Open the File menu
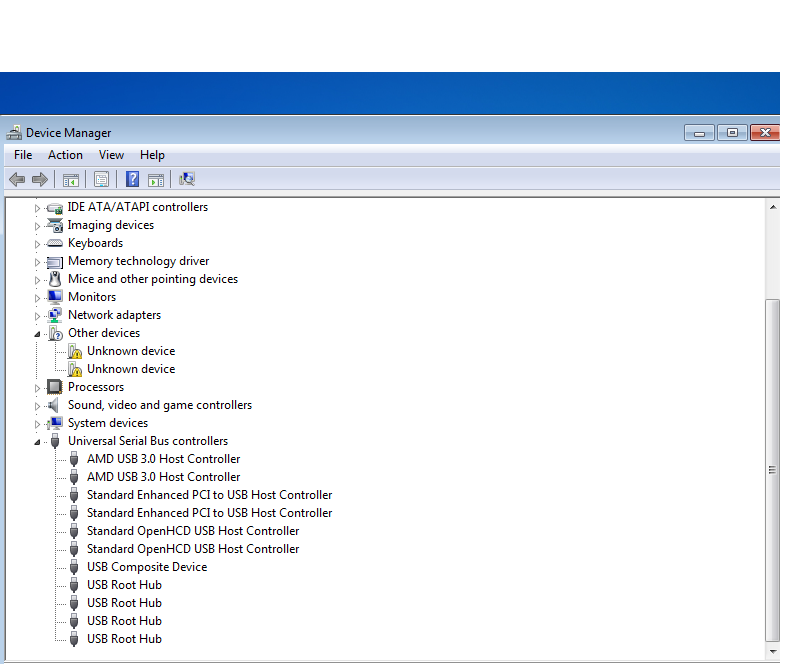Viewport: 785px width, 667px height. [x=23, y=155]
